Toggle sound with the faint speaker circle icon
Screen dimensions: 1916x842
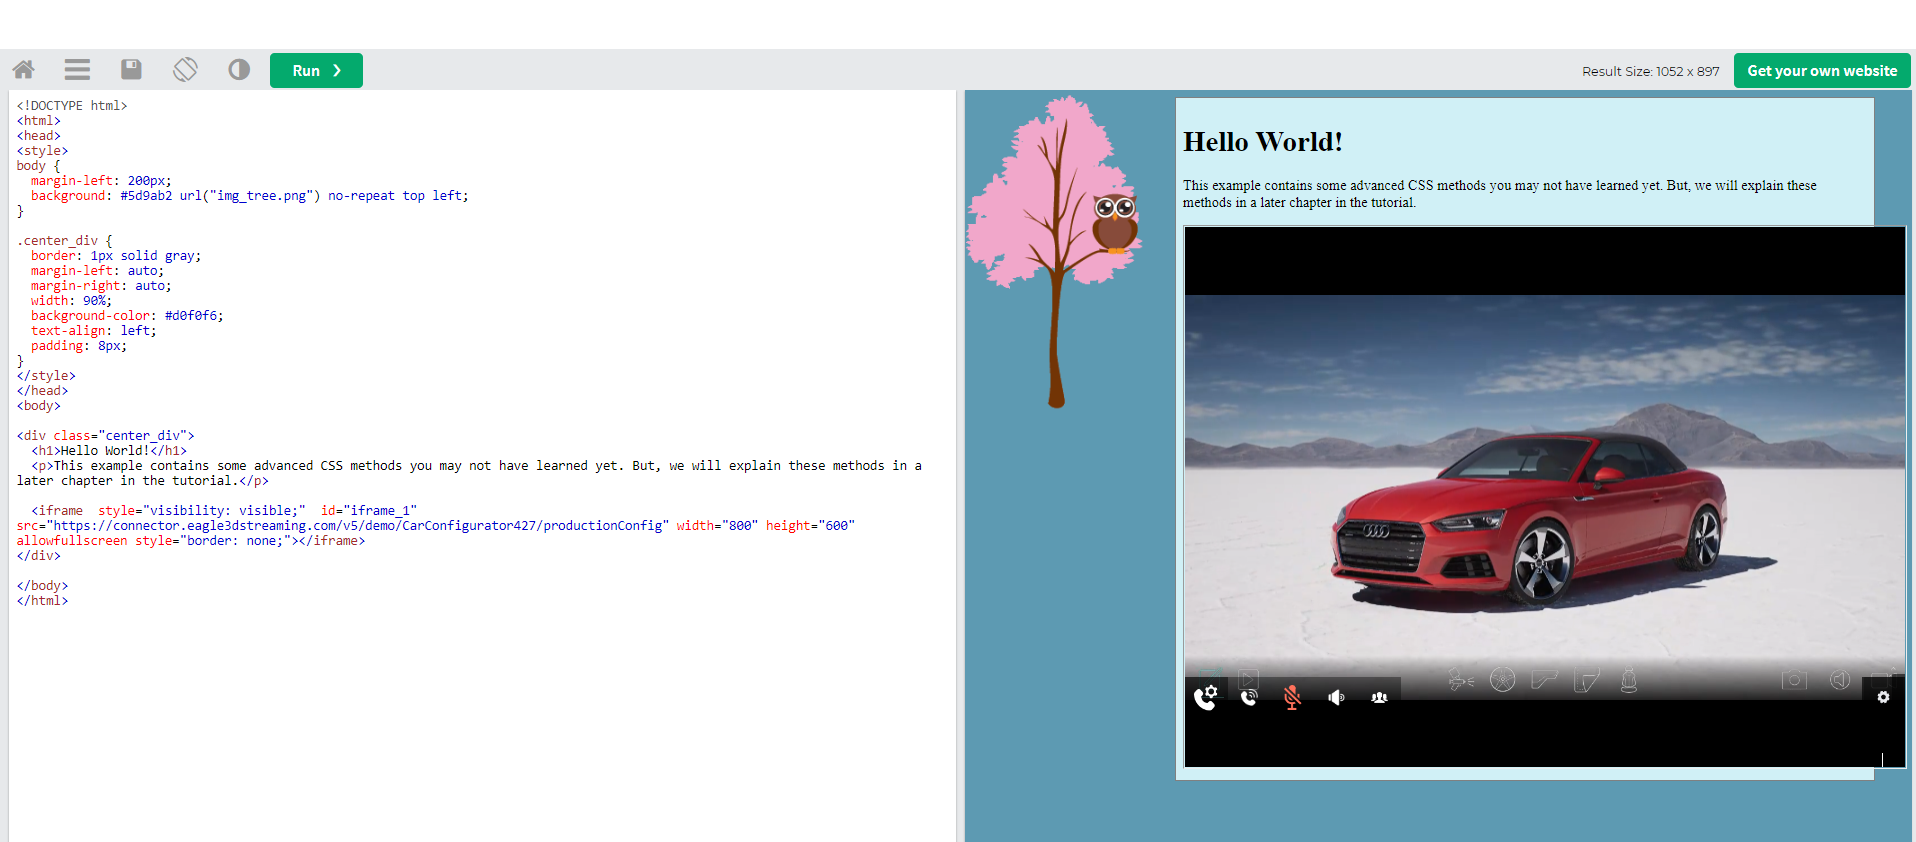pyautogui.click(x=1840, y=680)
